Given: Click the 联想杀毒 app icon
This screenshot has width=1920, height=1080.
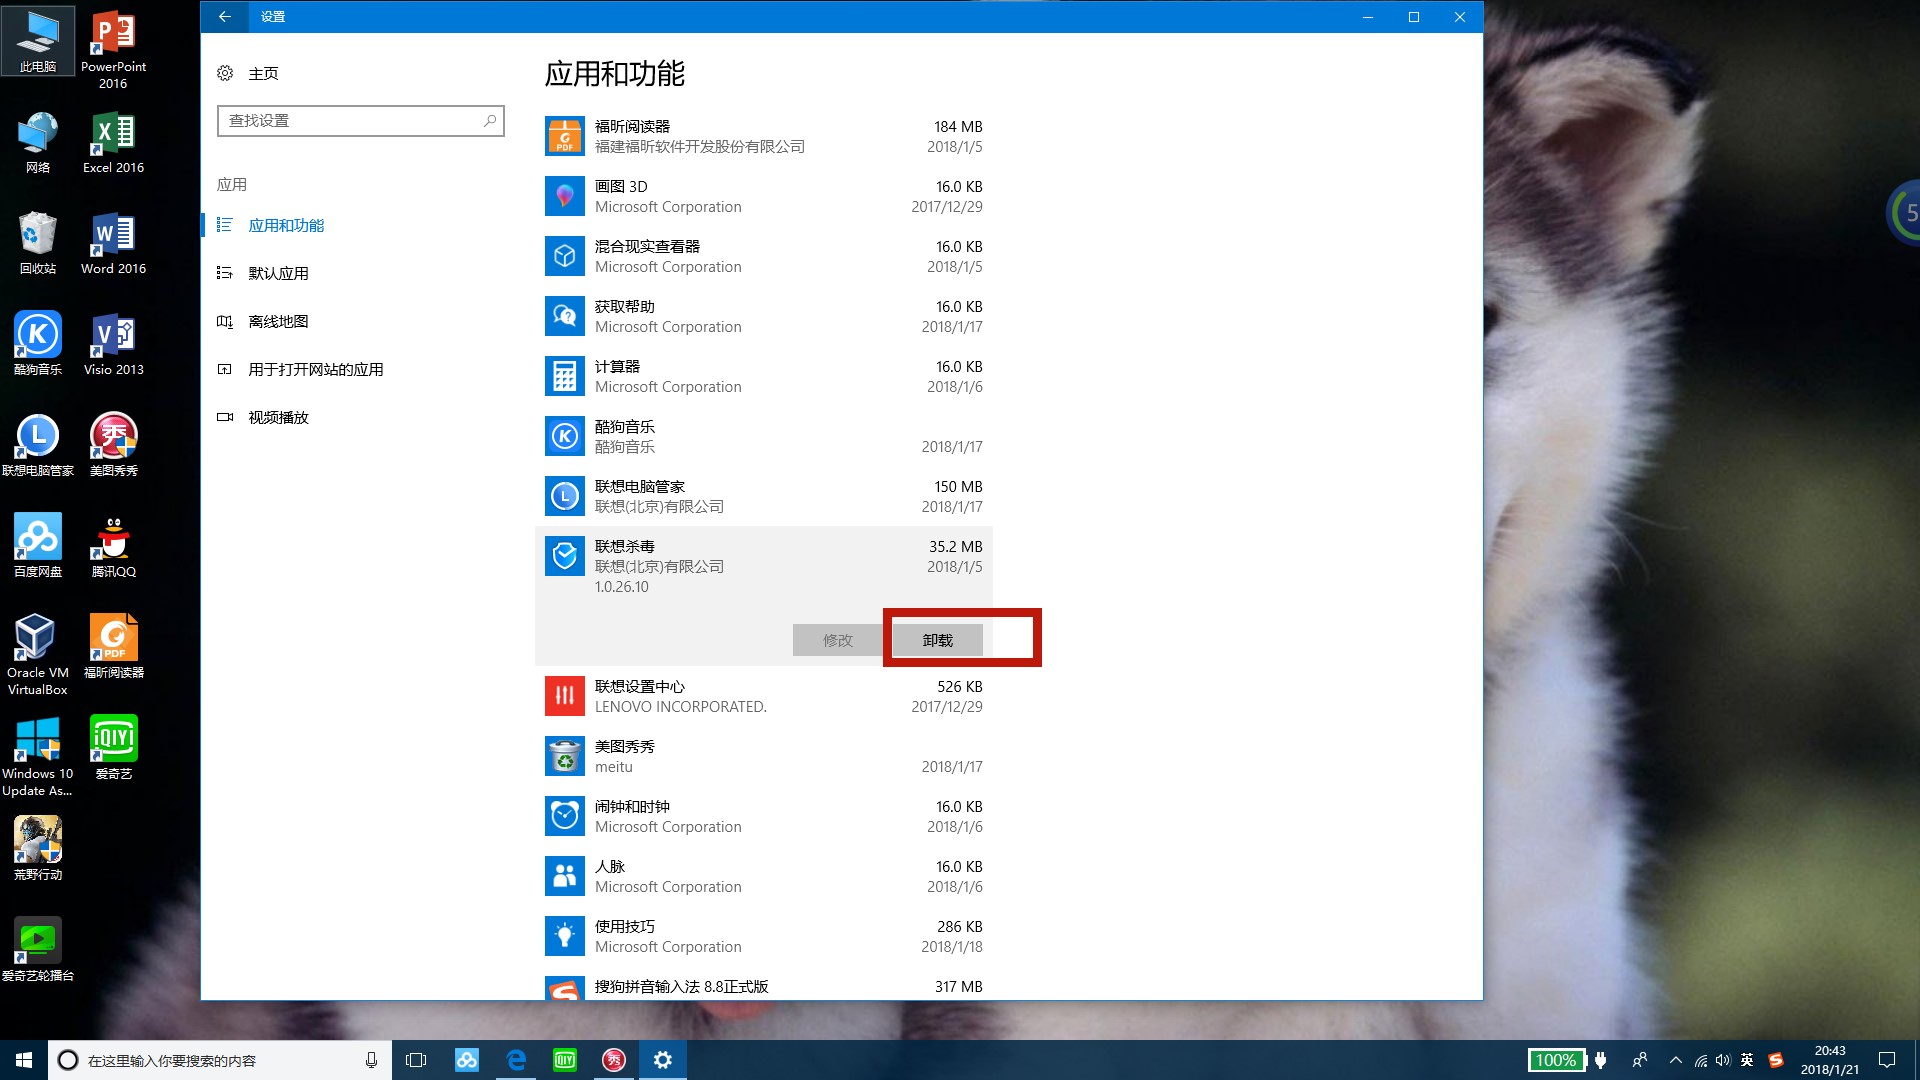Looking at the screenshot, I should 564,555.
